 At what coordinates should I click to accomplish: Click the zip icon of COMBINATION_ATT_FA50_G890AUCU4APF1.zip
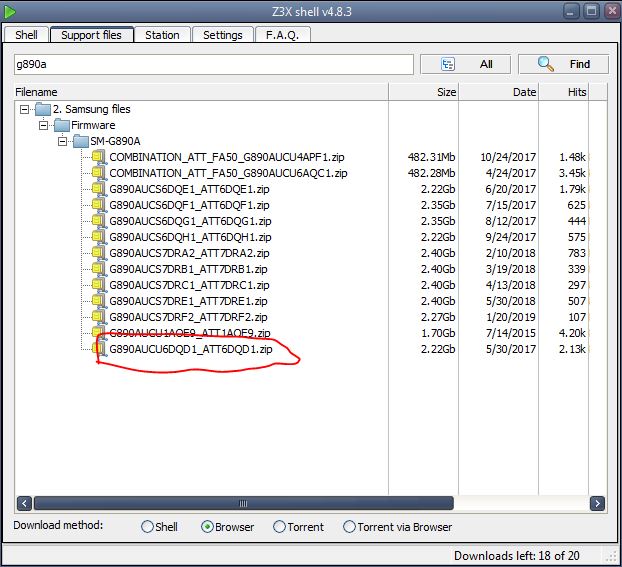point(99,157)
